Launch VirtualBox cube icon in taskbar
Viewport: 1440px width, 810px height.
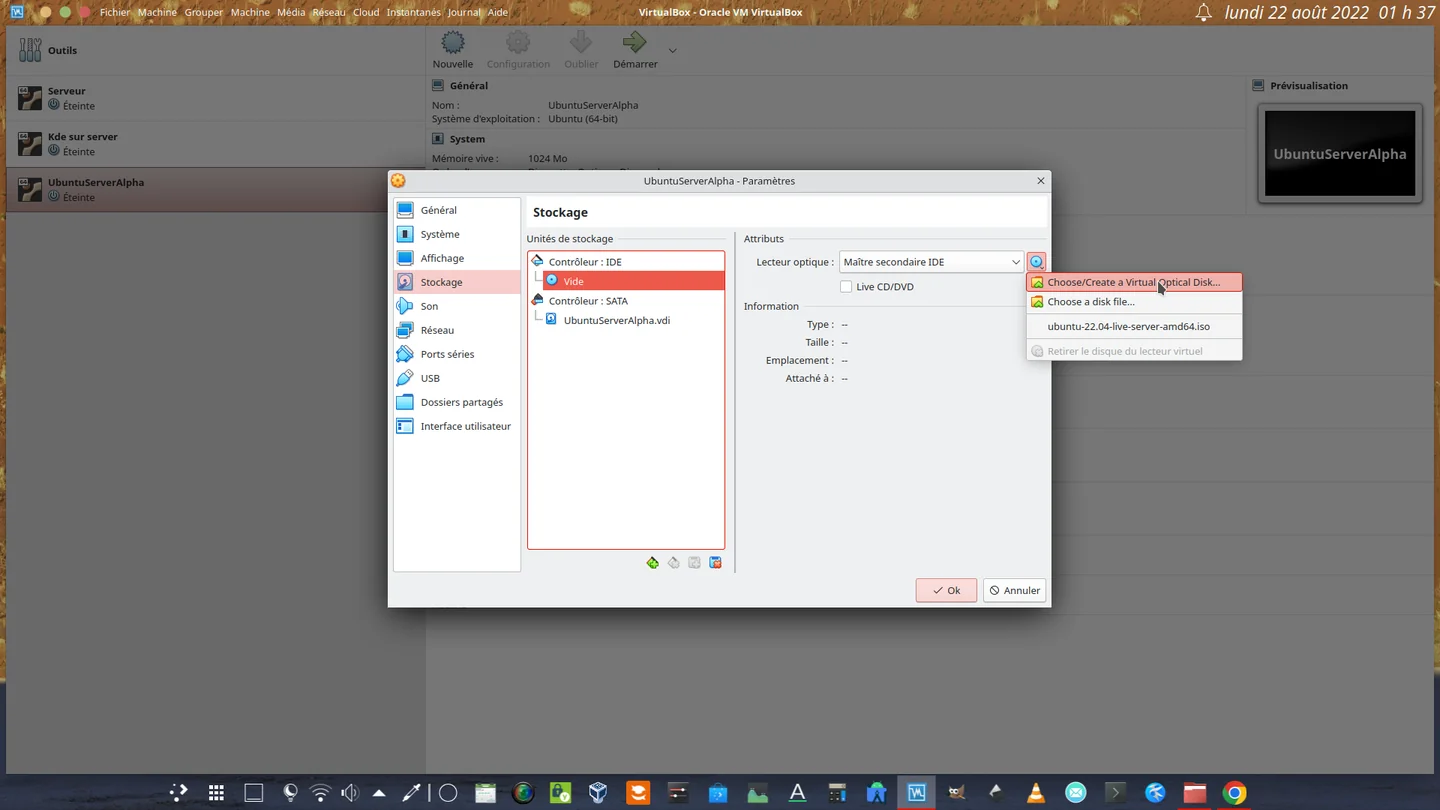coord(598,793)
